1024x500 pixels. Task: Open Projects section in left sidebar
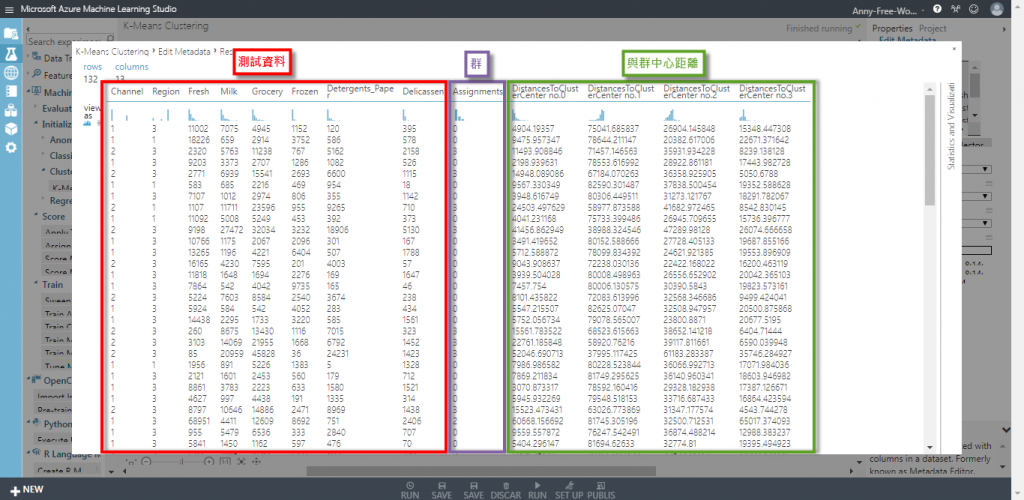[x=10, y=33]
